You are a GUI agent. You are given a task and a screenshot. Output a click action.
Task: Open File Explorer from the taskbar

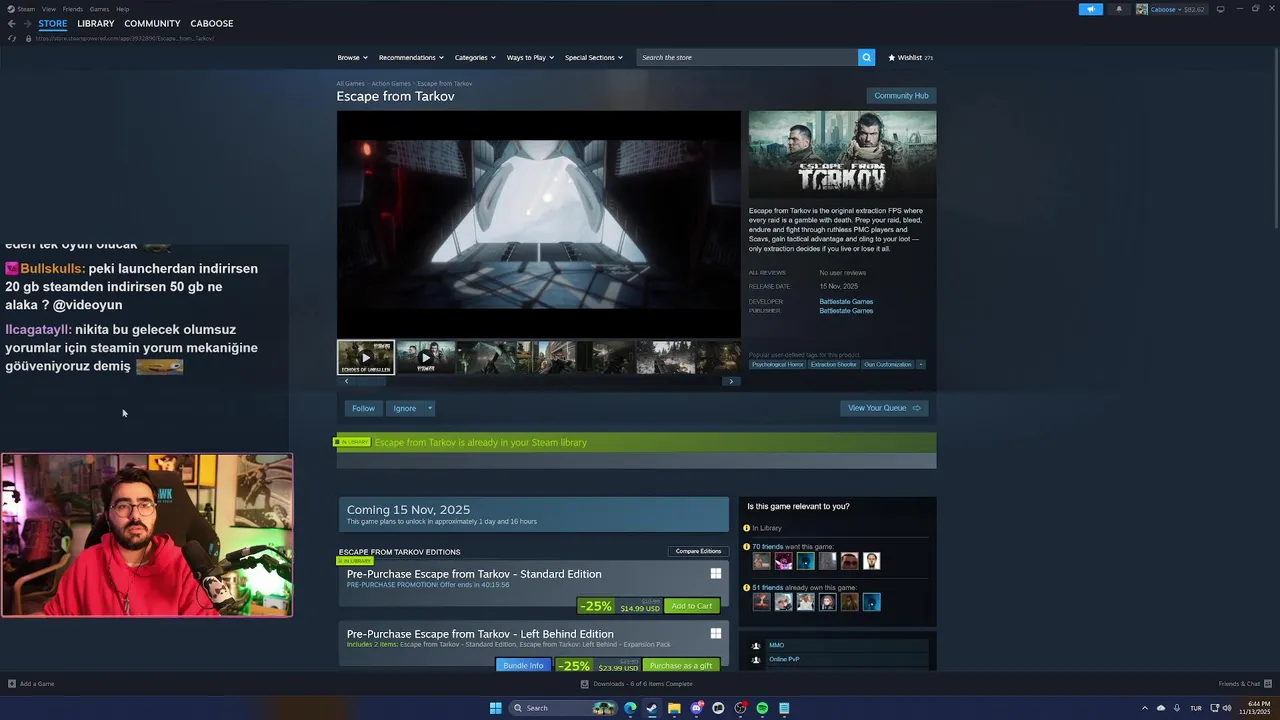(674, 708)
